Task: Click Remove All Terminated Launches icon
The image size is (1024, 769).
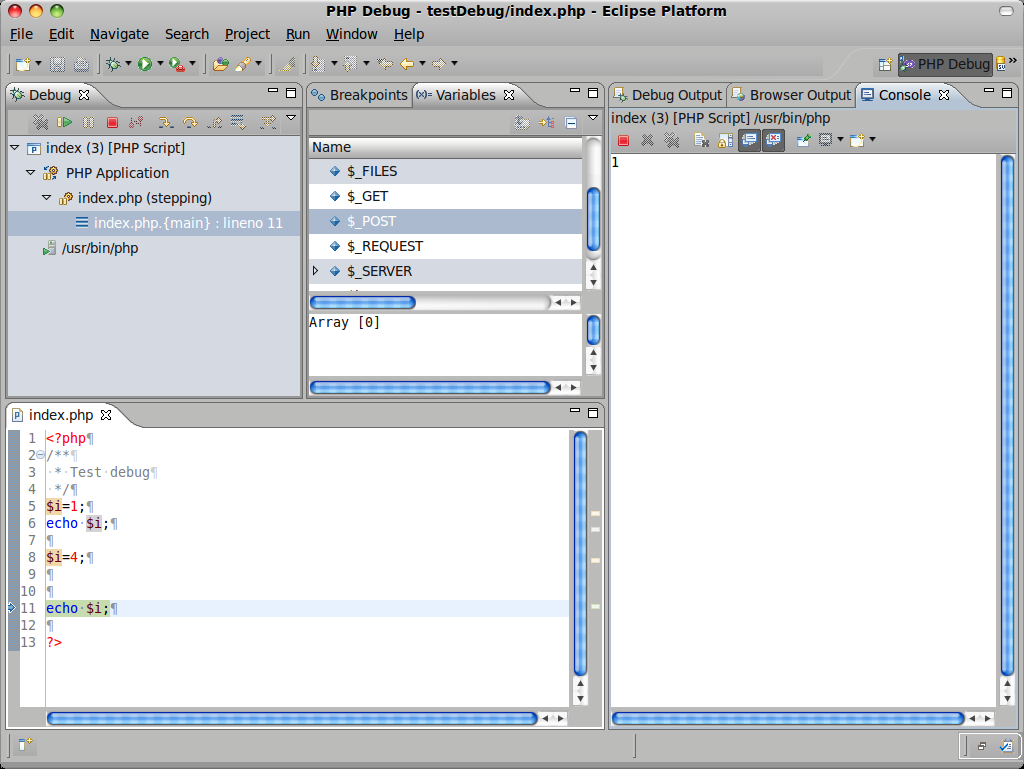Action: coord(40,122)
